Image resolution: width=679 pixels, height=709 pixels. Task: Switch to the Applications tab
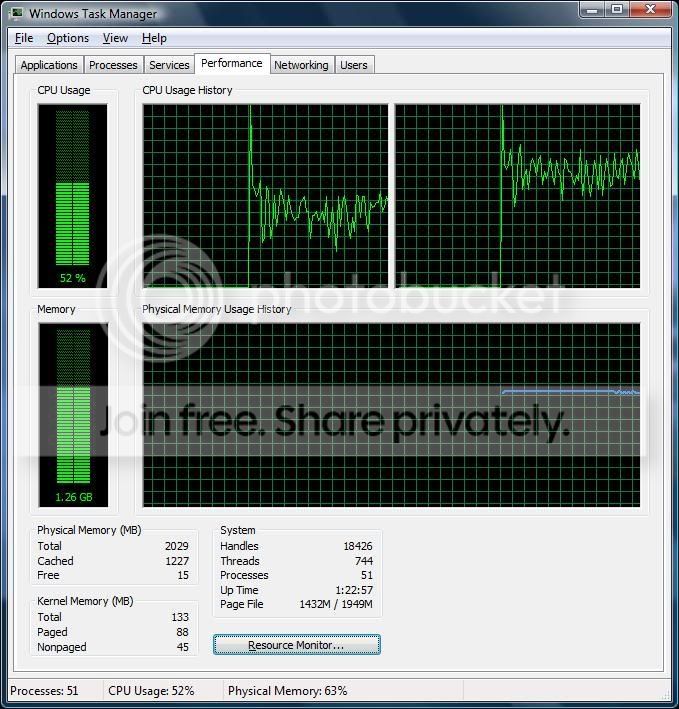[x=49, y=65]
